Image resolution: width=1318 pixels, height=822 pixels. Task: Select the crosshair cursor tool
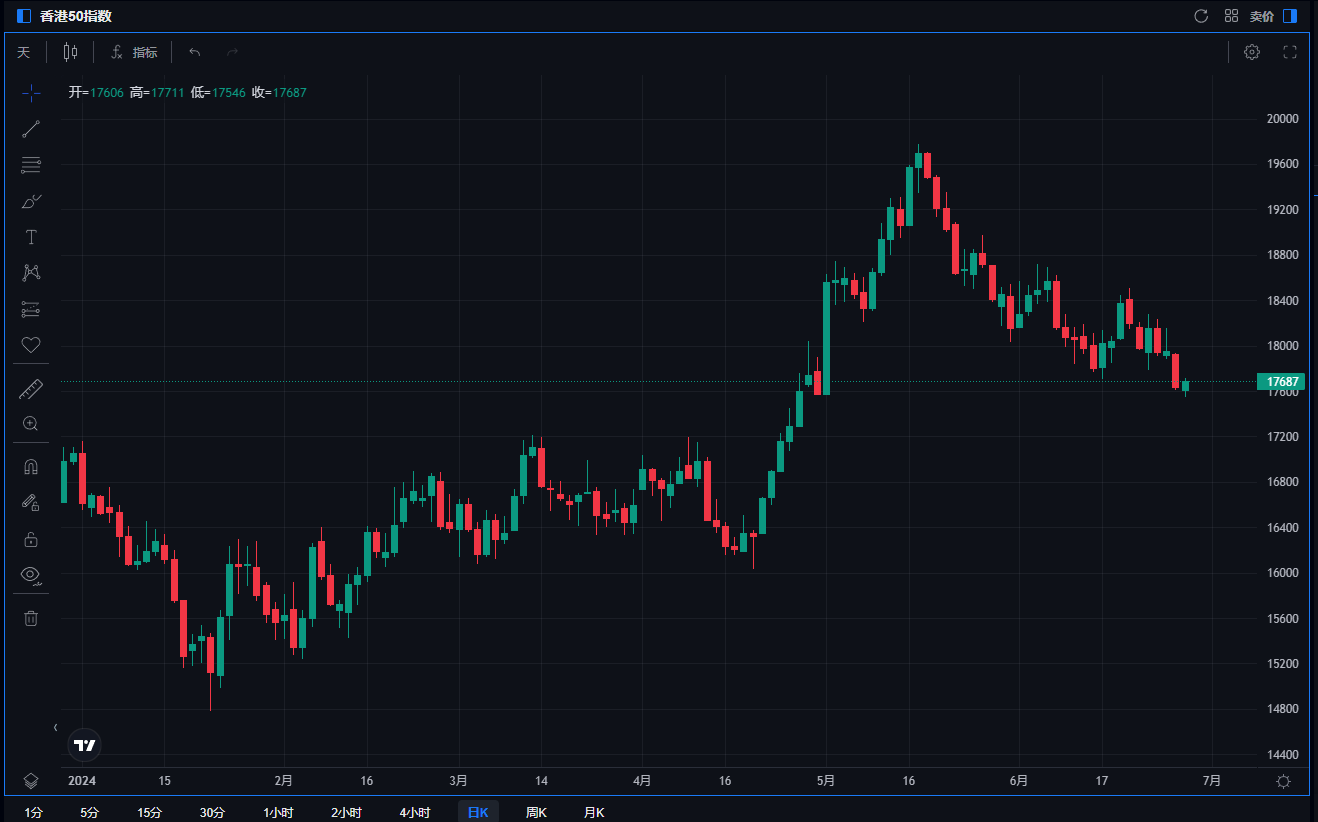point(31,93)
